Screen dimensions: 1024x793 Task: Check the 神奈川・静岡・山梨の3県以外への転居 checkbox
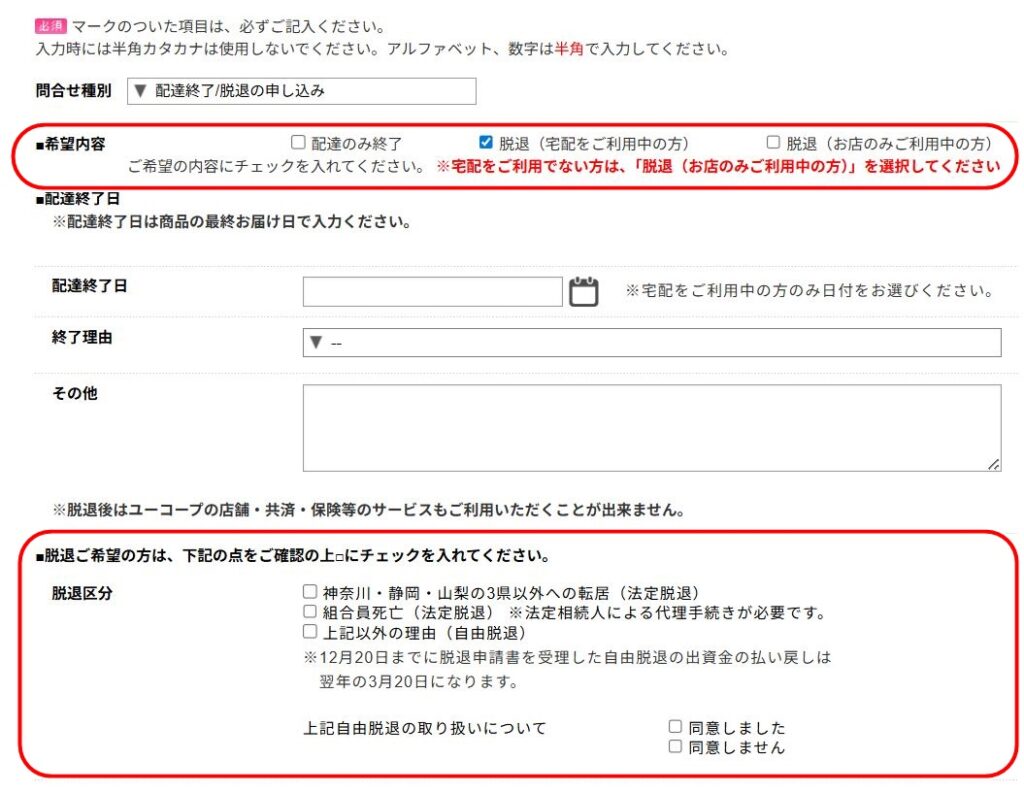(x=310, y=592)
